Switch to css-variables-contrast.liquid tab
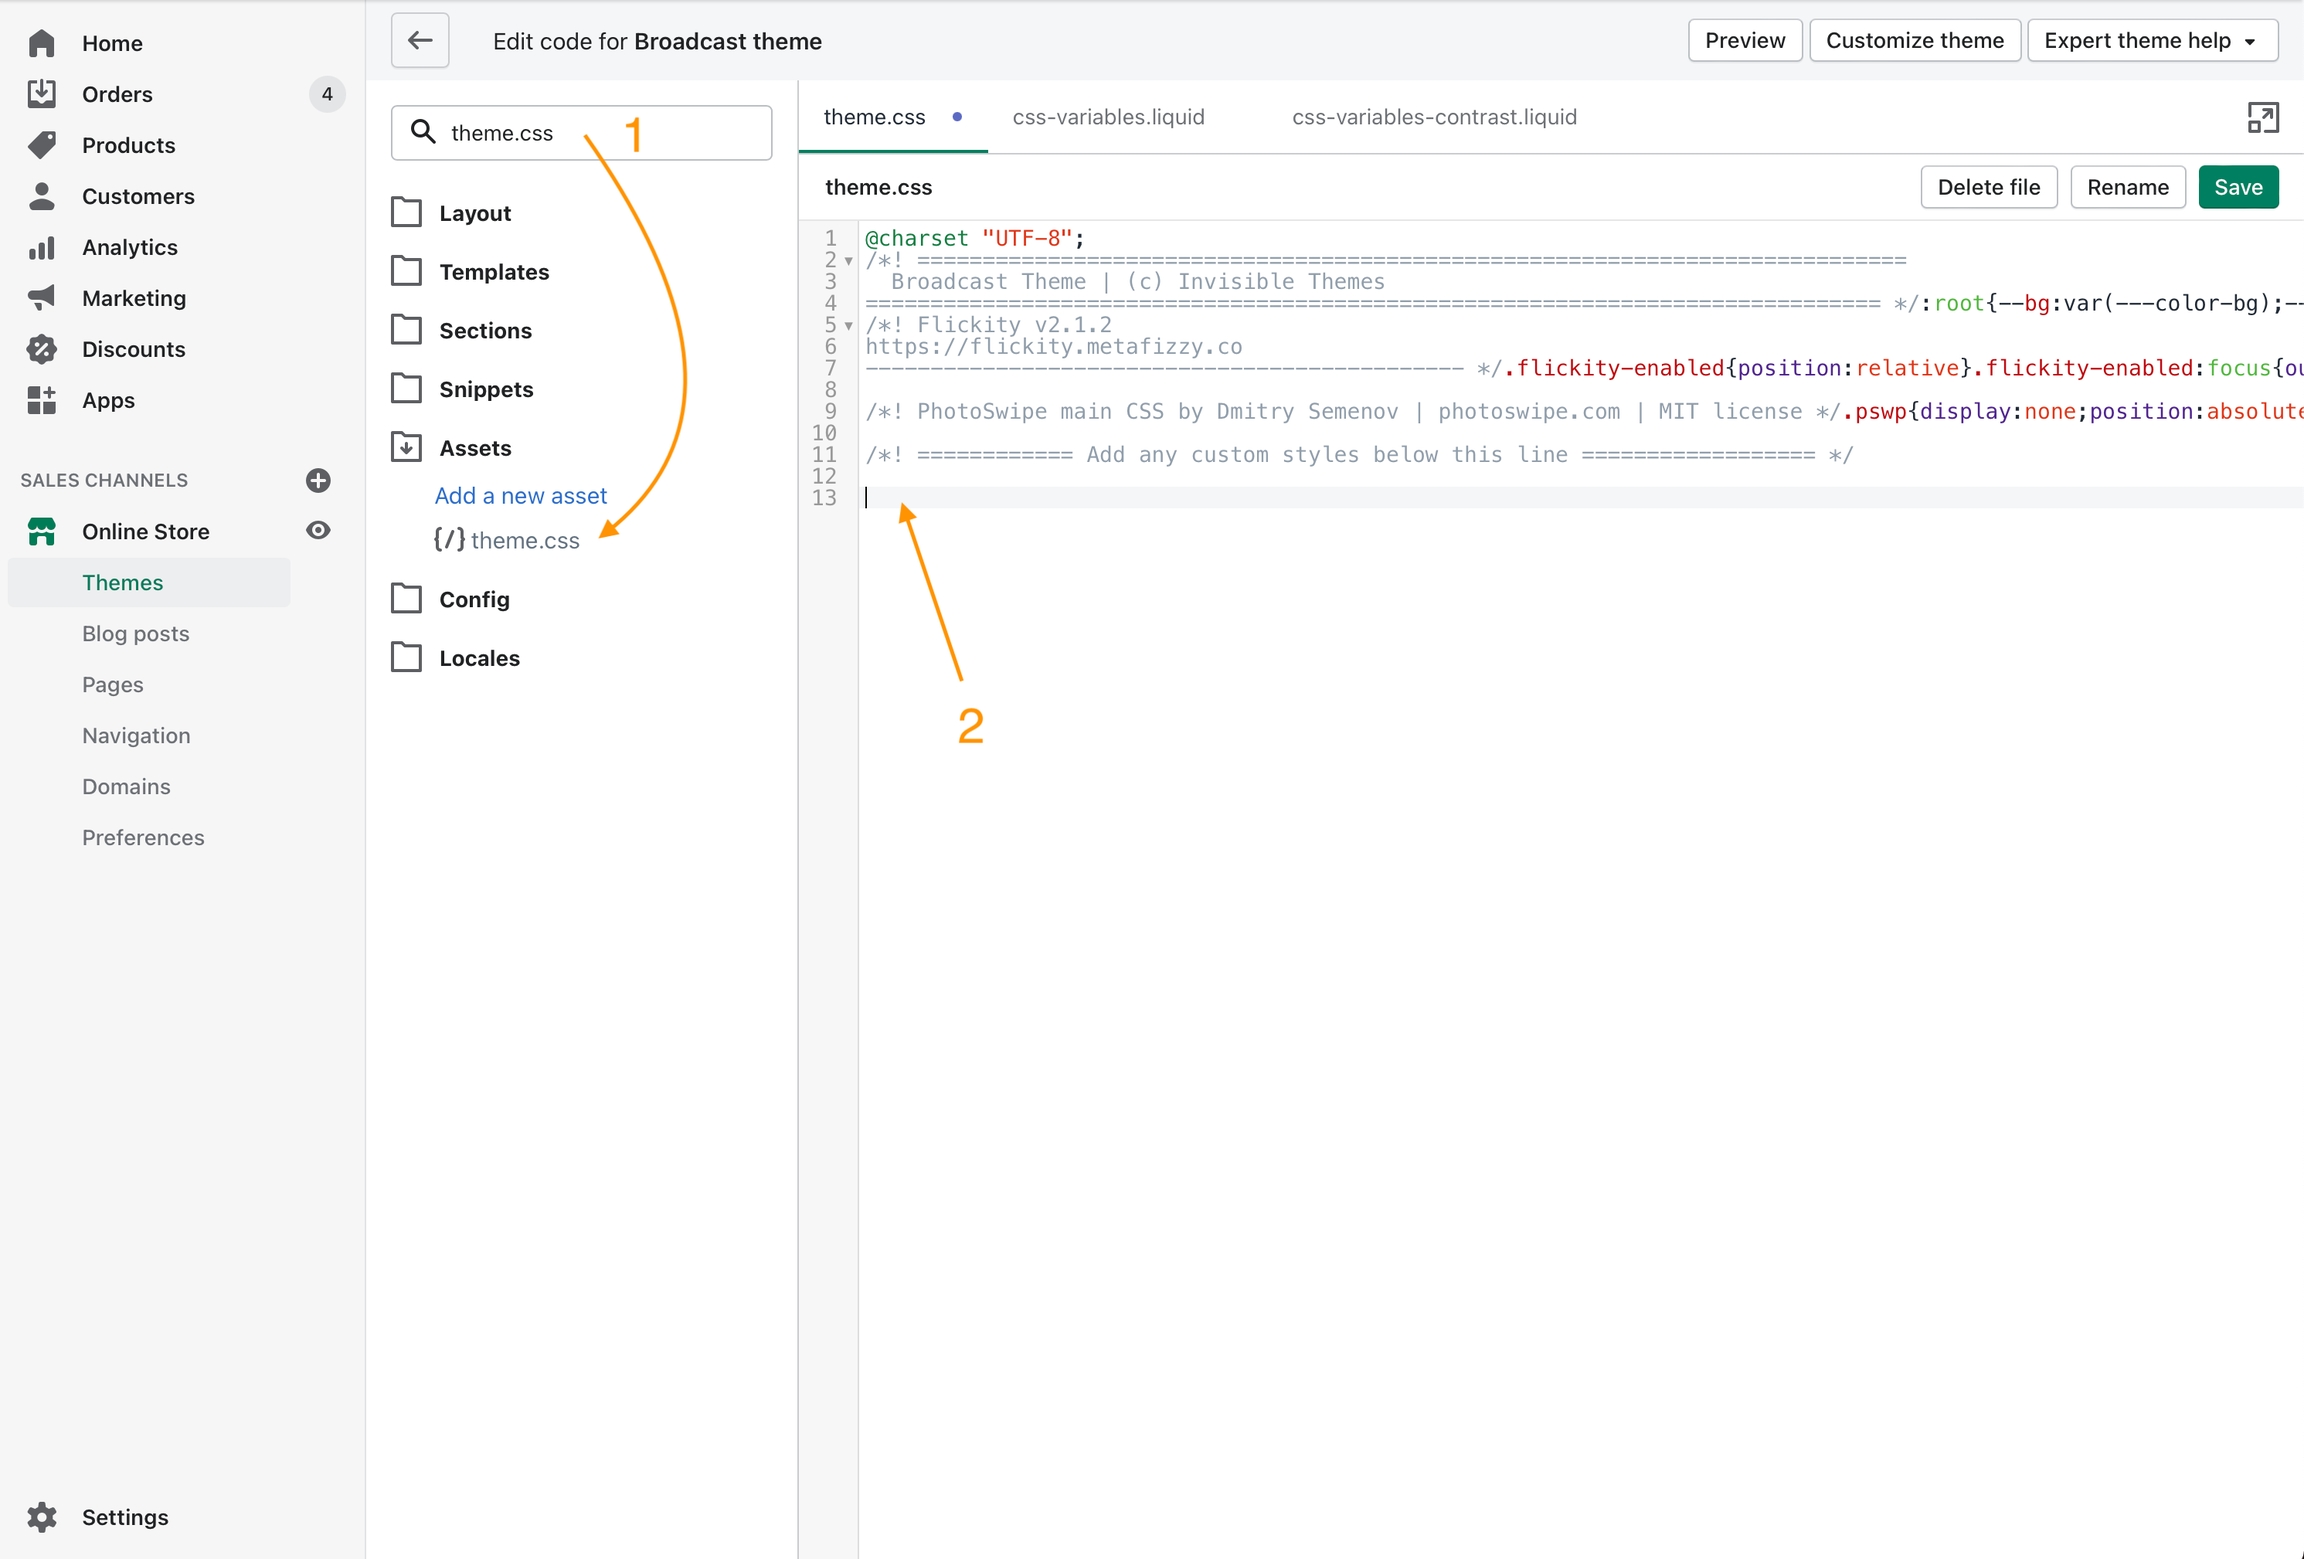This screenshot has height=1559, width=2304. 1434,117
